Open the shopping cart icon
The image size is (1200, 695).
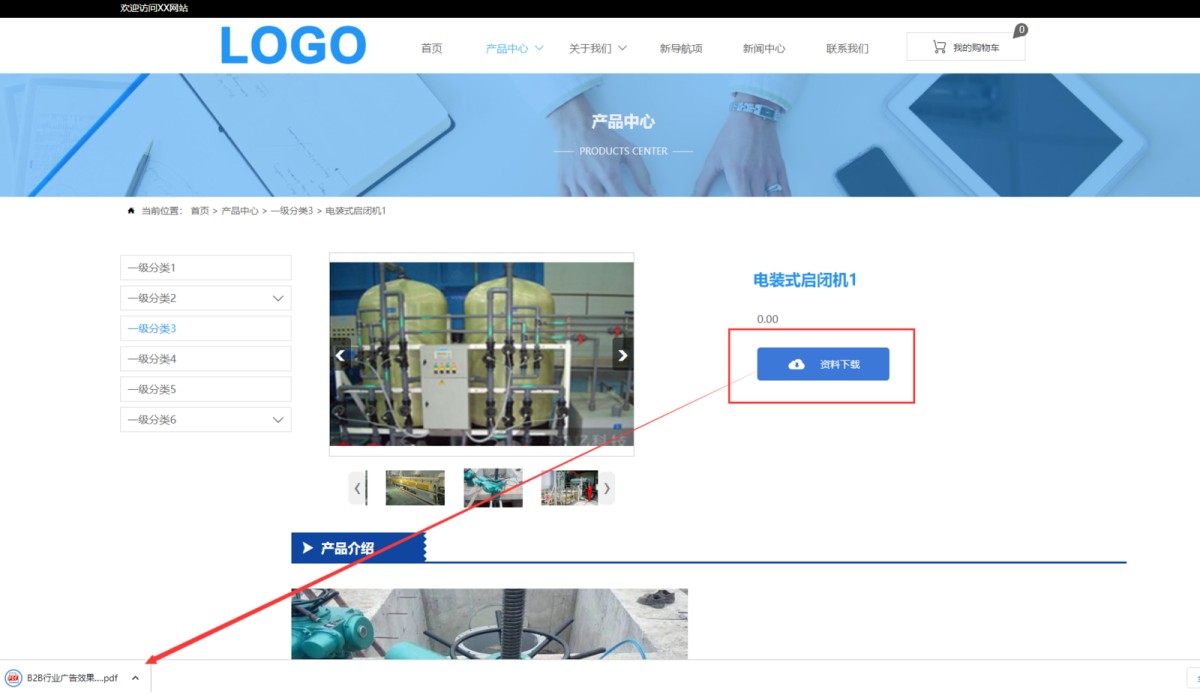[939, 47]
